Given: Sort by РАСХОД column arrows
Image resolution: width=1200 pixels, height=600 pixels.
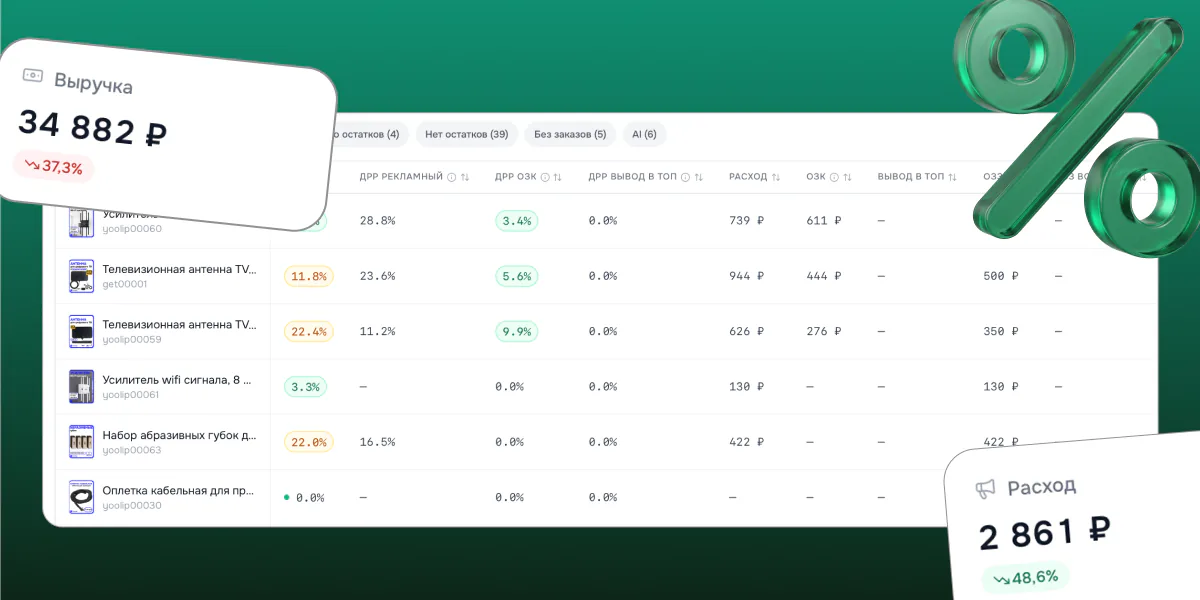Looking at the screenshot, I should [x=776, y=177].
